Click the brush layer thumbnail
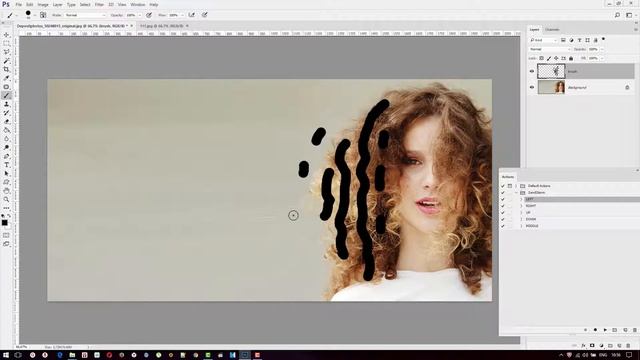640x360 pixels. click(x=551, y=71)
